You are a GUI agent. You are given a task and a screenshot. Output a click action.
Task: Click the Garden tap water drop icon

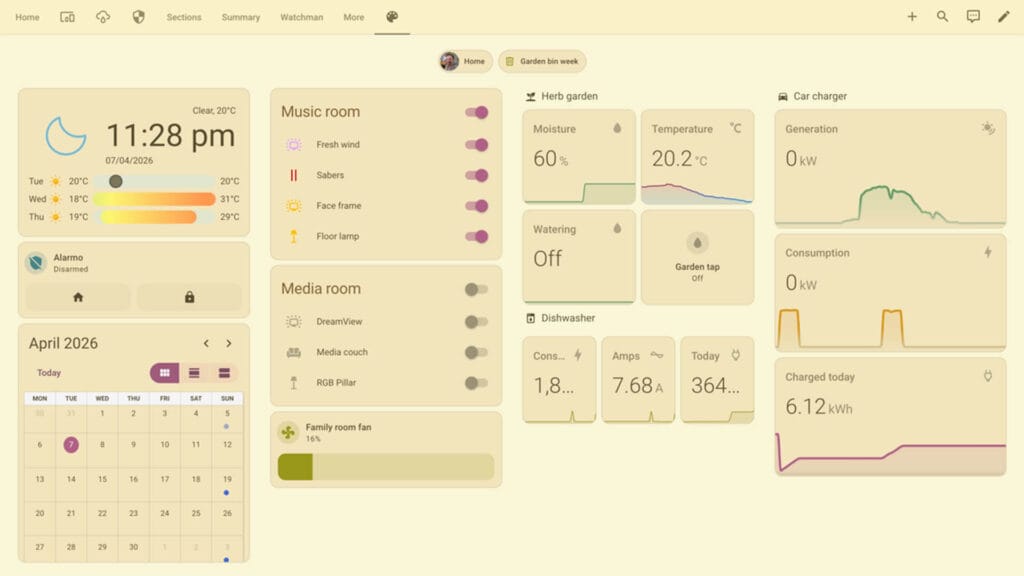tap(697, 243)
